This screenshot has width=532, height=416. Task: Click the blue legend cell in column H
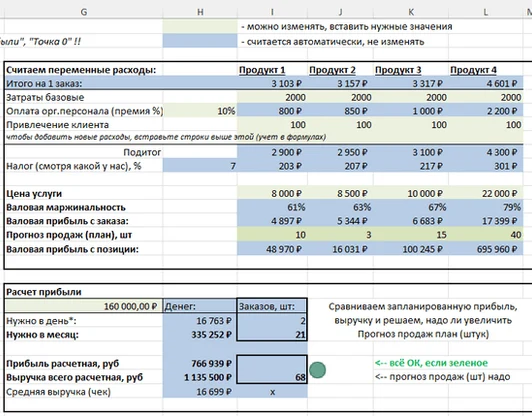coord(200,41)
